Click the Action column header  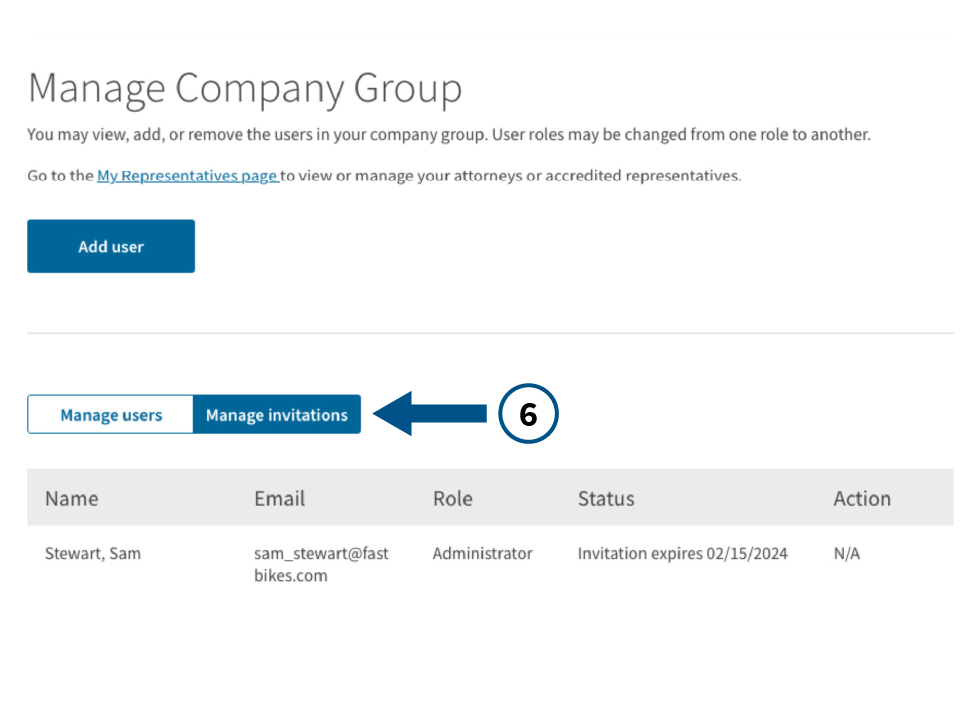[x=861, y=498]
